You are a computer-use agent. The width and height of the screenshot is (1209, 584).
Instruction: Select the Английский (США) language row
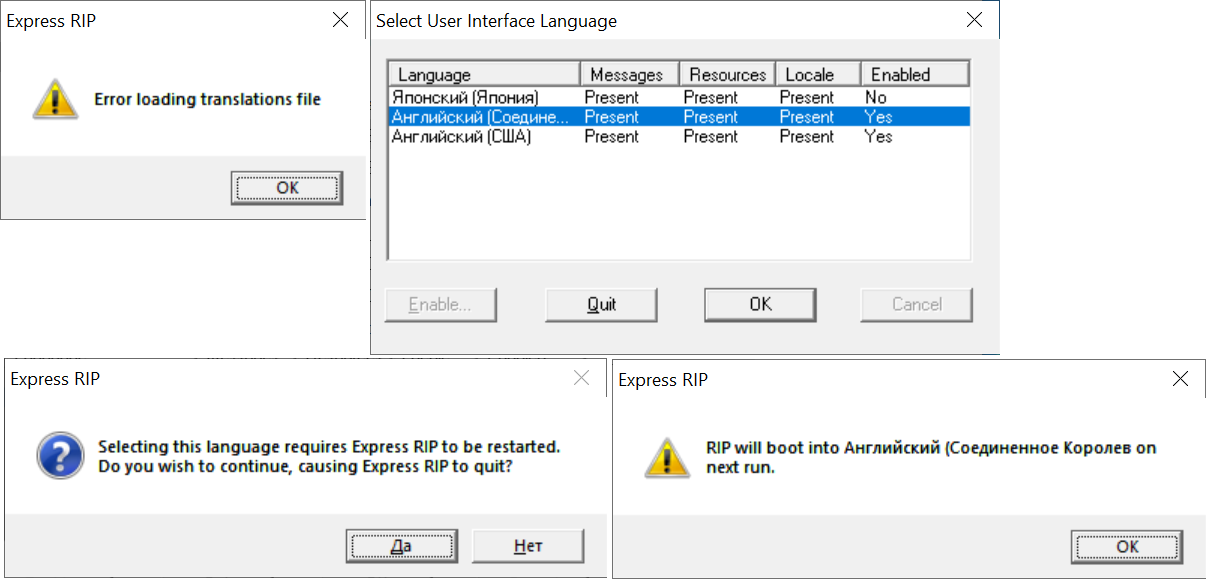tap(678, 136)
